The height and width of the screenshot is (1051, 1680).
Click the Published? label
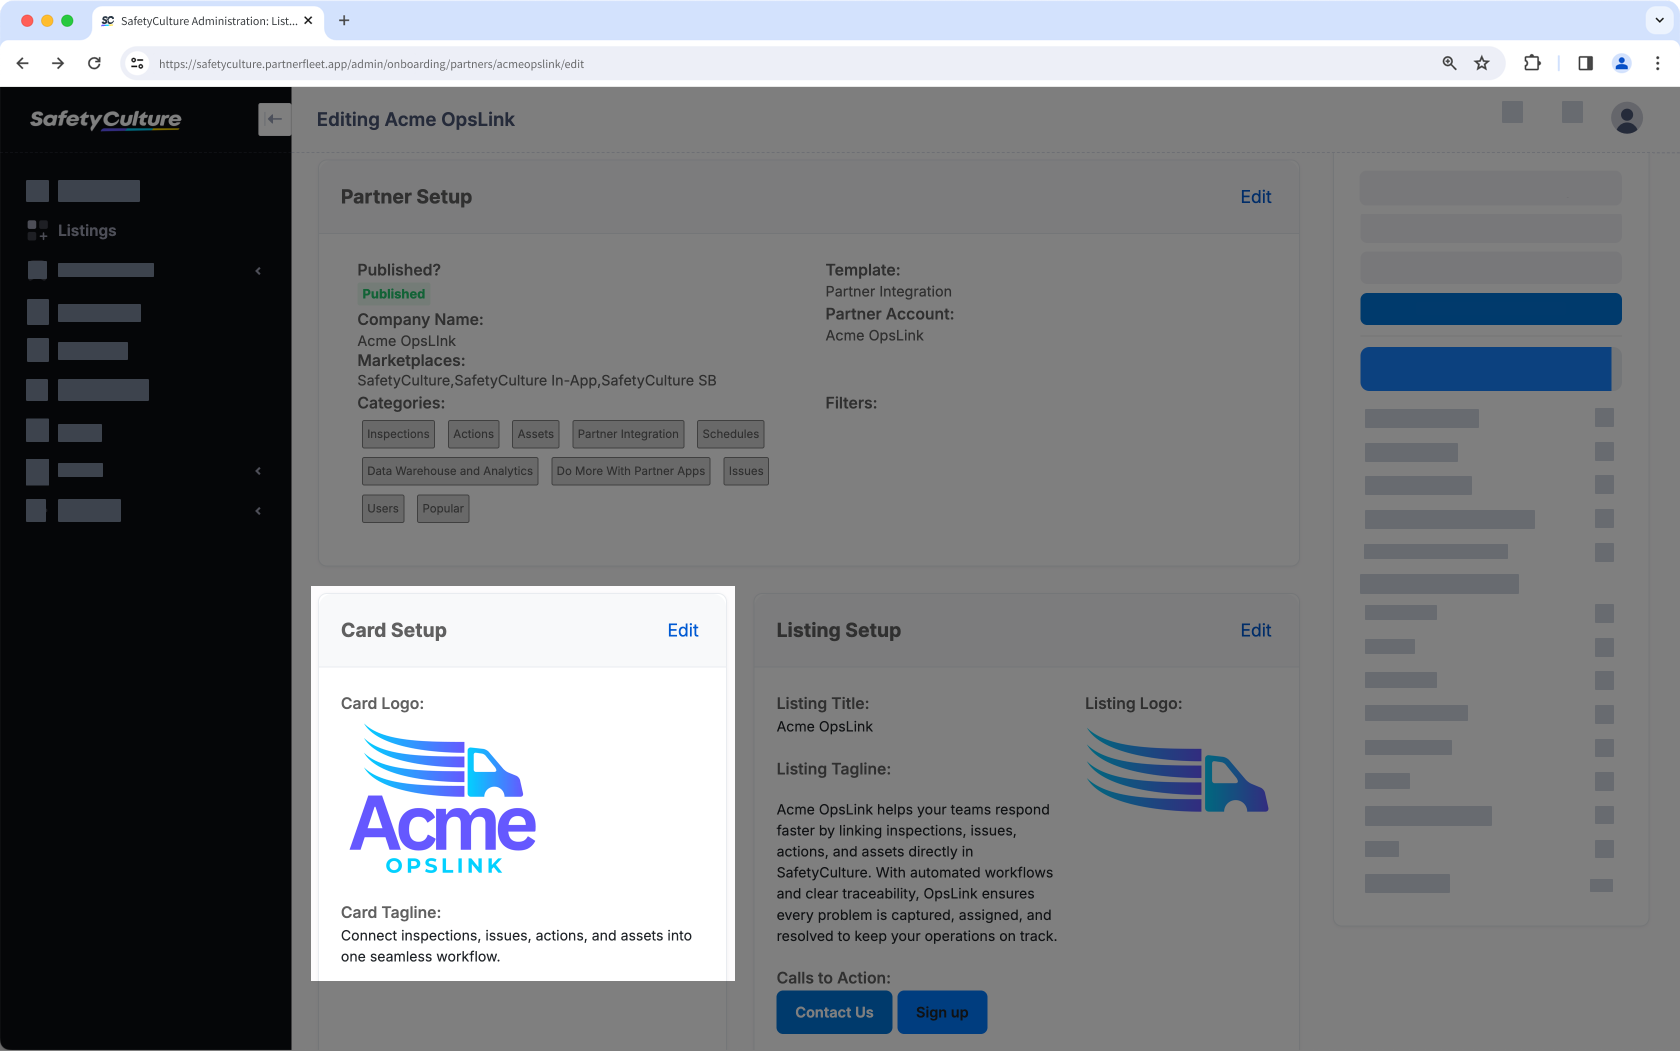pos(399,270)
